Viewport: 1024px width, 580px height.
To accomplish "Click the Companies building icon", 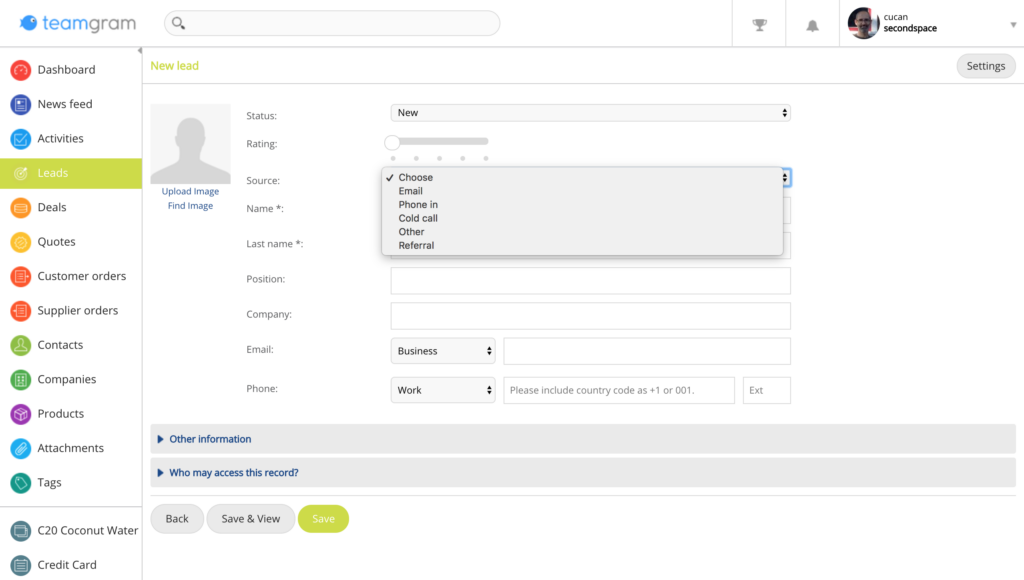I will click(21, 379).
